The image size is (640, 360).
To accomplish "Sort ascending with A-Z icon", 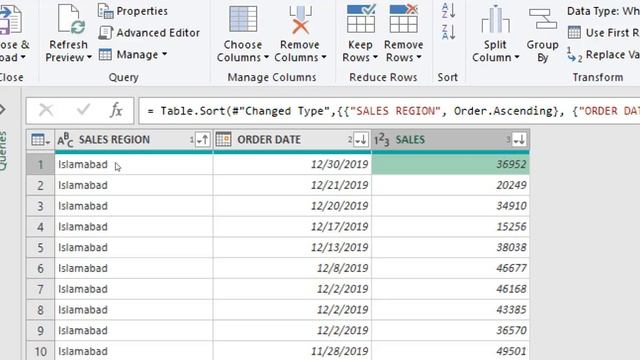I will tap(449, 11).
